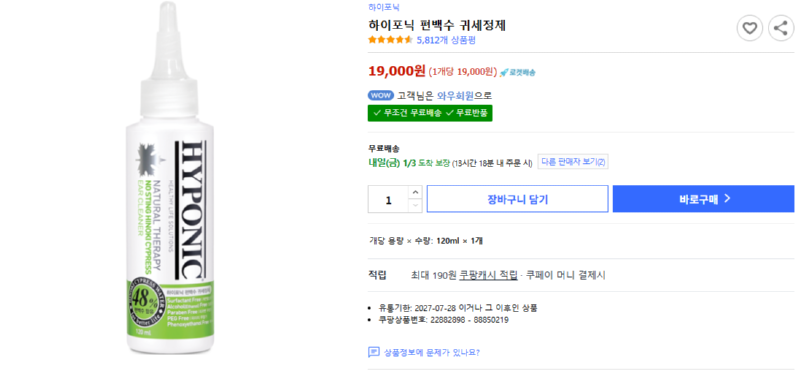Click the green 무조건 무료배송 banner
800x370 pixels.
[x=430, y=113]
